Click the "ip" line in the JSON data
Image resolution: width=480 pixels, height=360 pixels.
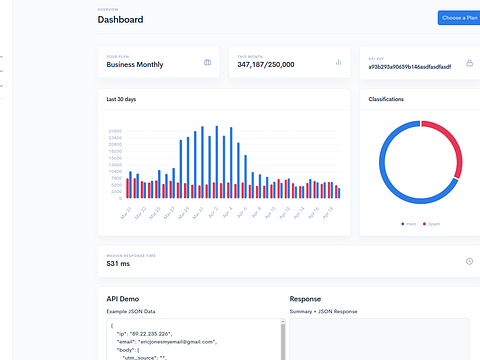coord(144,334)
